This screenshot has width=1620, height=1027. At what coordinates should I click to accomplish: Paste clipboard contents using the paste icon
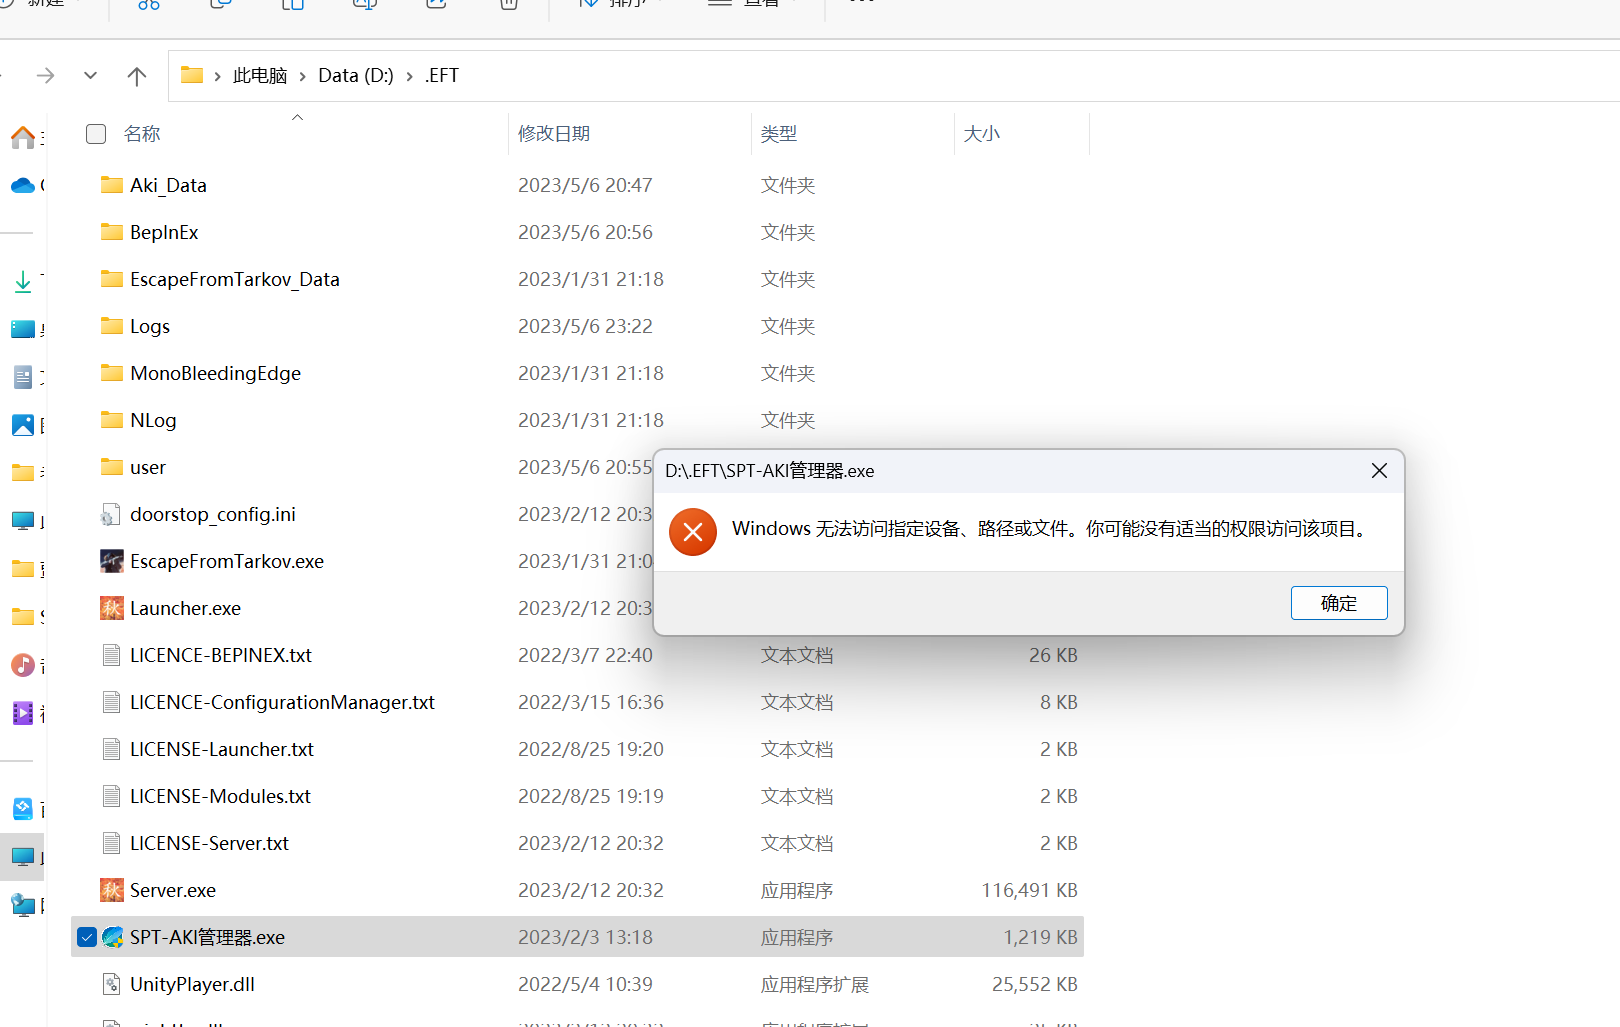293,3
